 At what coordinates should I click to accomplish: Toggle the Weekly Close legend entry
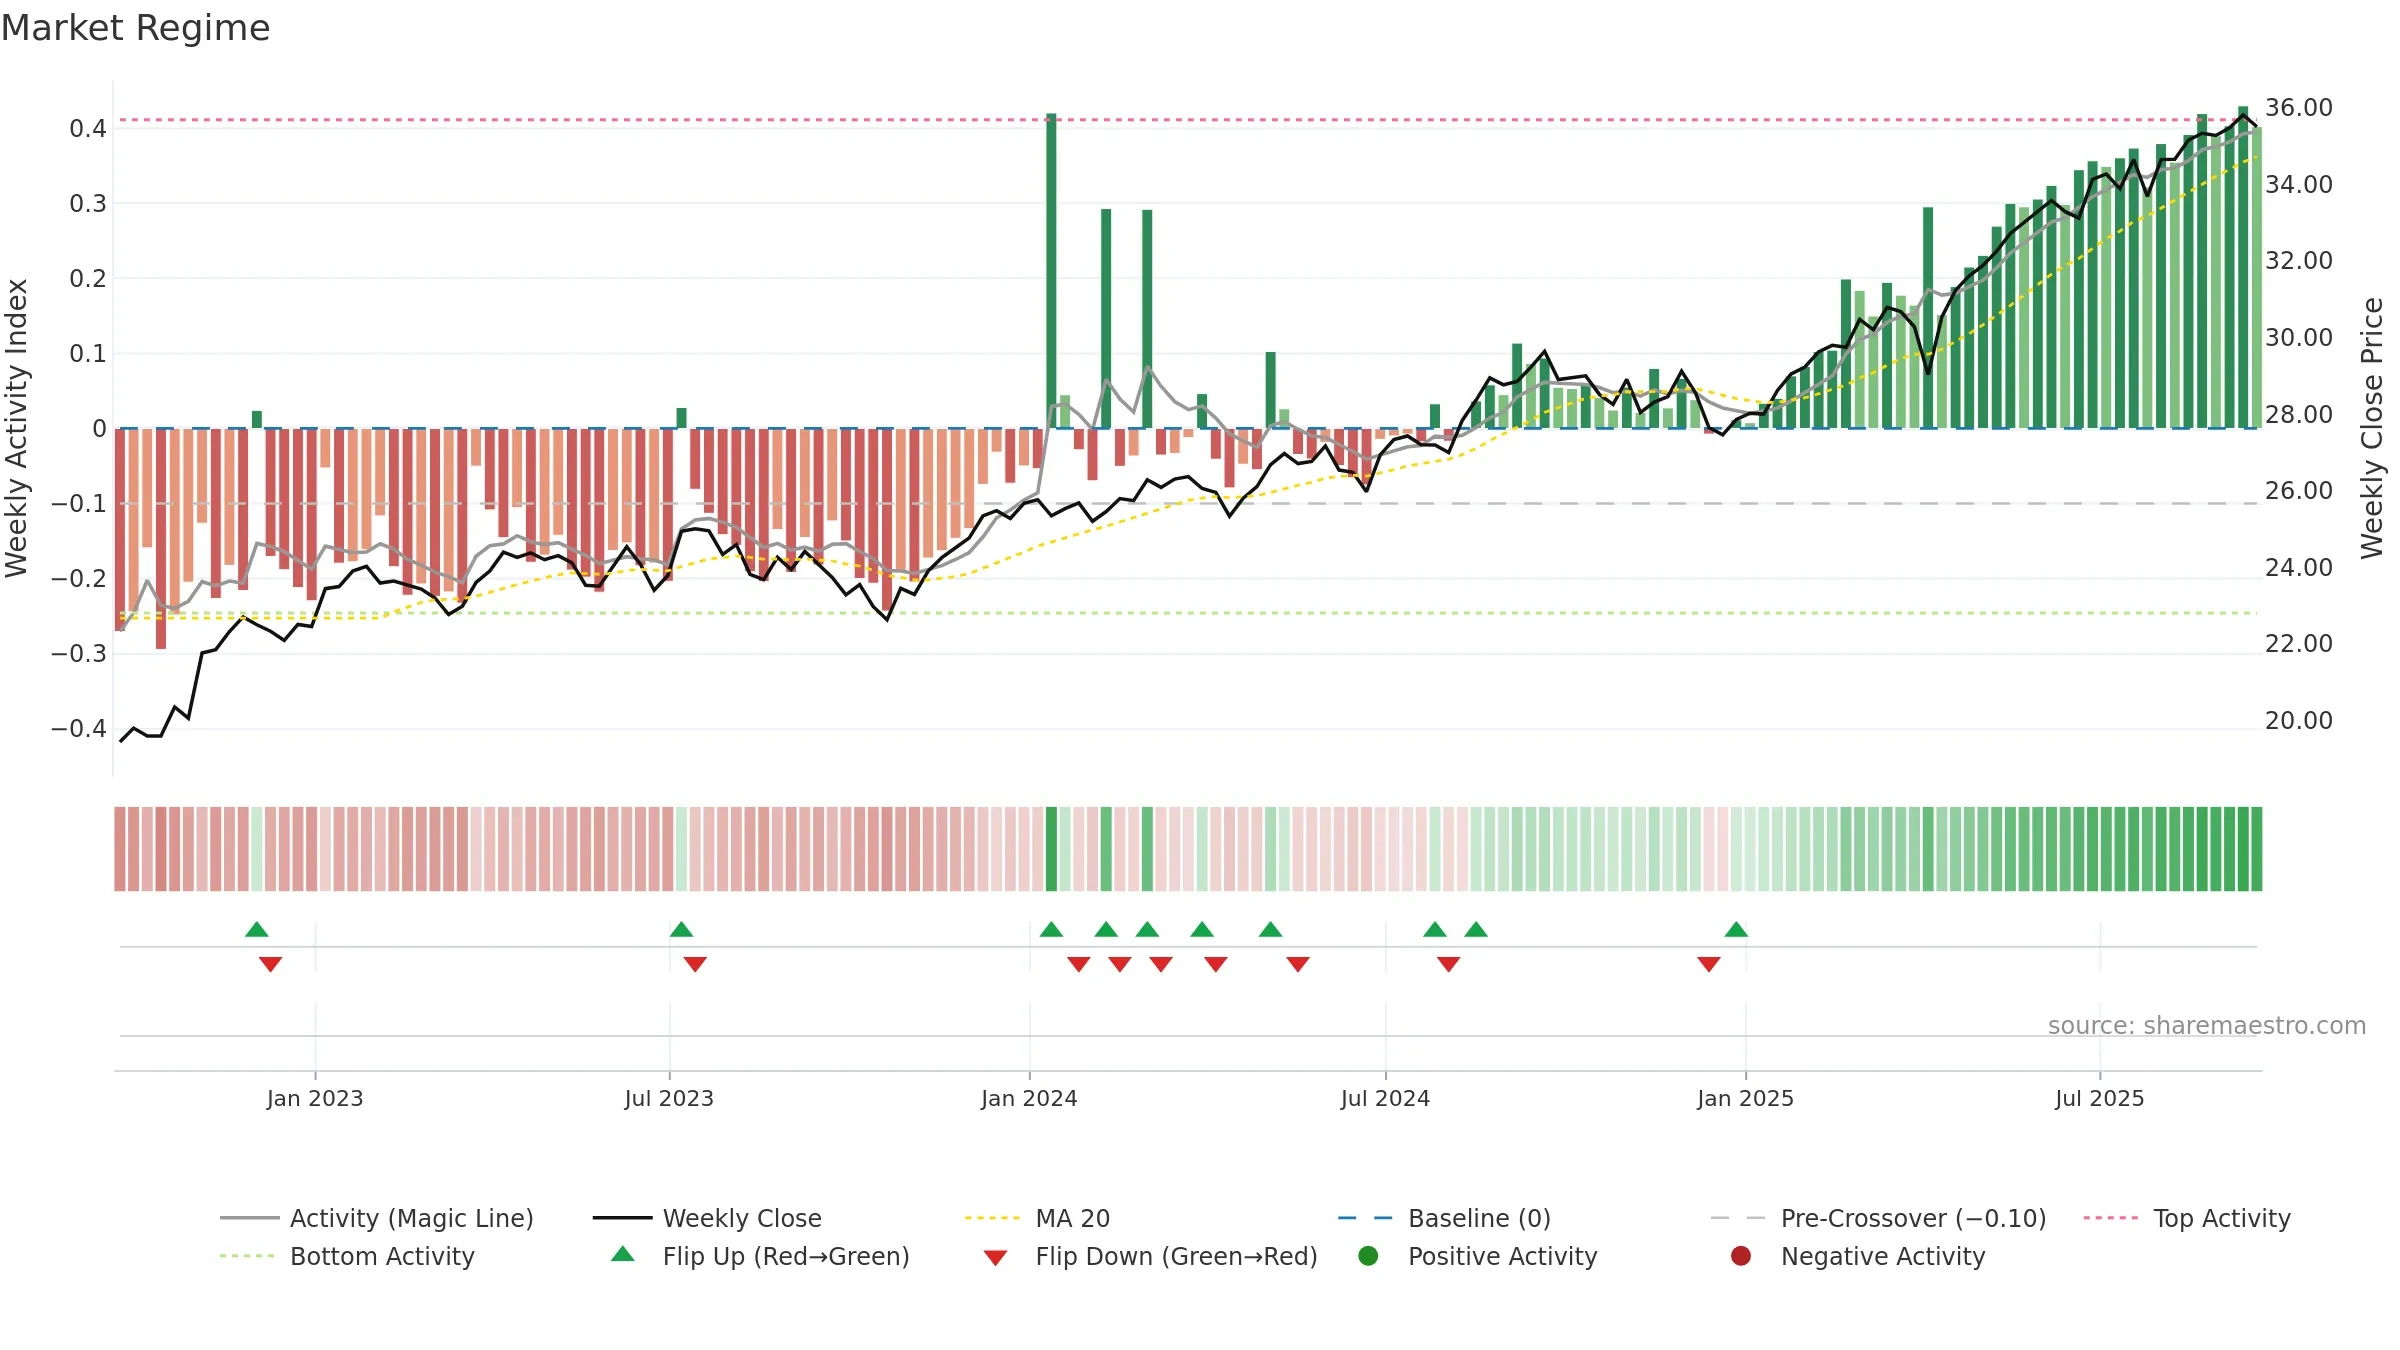[x=707, y=1218]
